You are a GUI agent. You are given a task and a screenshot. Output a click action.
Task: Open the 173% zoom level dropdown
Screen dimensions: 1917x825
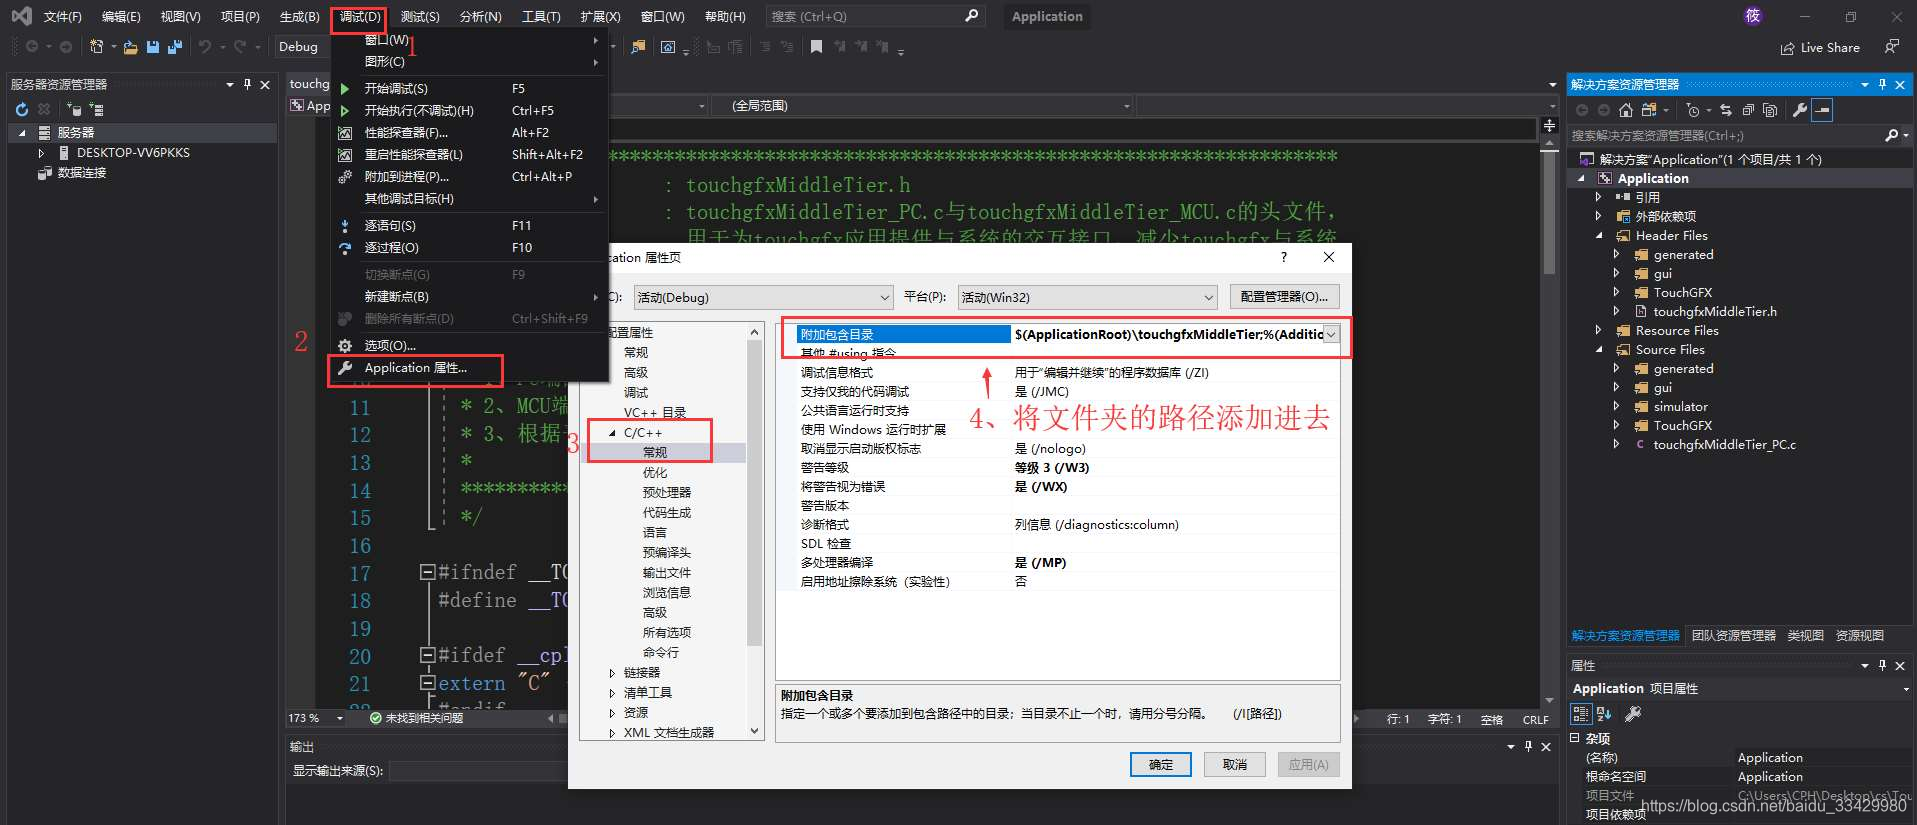340,718
